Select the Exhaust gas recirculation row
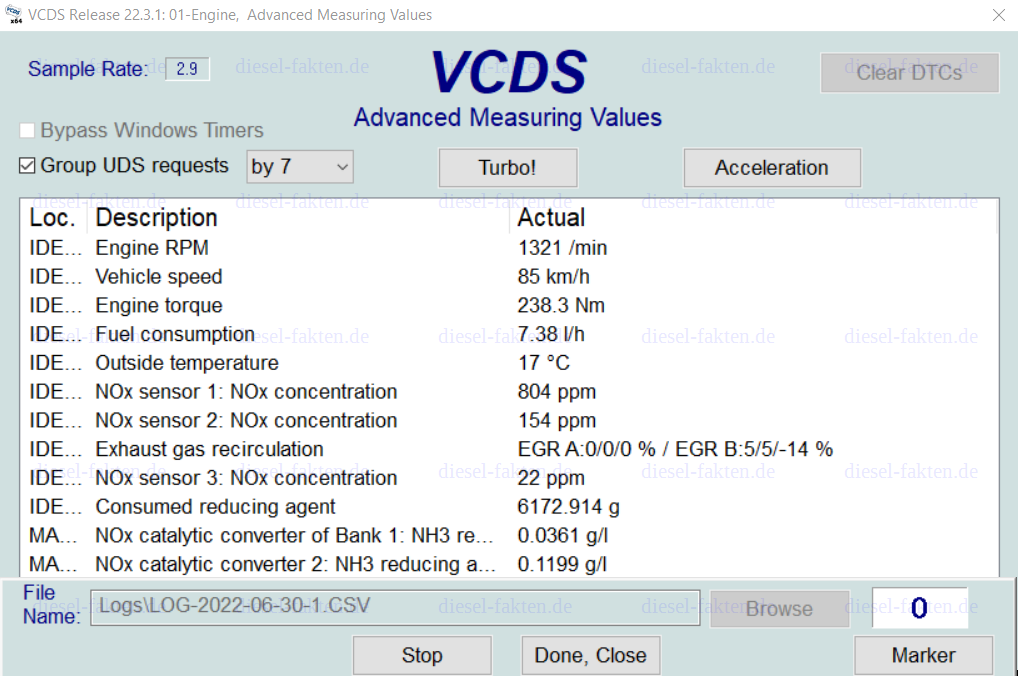Image resolution: width=1018 pixels, height=676 pixels. point(509,449)
